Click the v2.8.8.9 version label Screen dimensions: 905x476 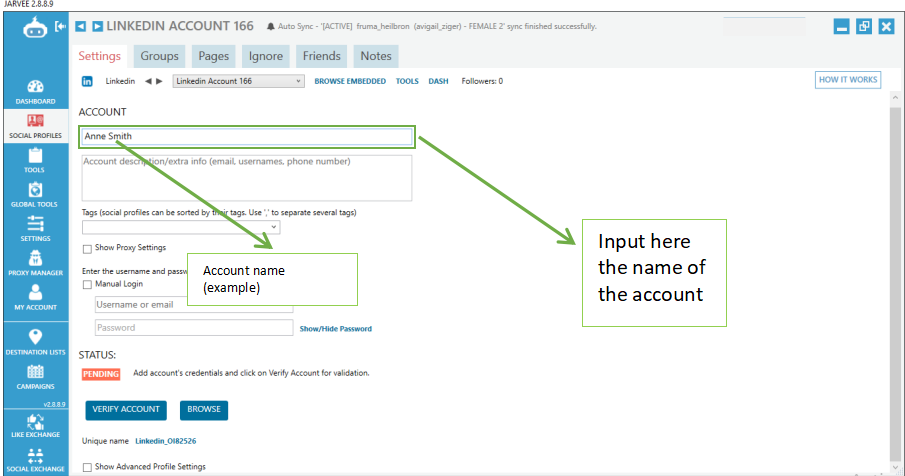[55, 404]
